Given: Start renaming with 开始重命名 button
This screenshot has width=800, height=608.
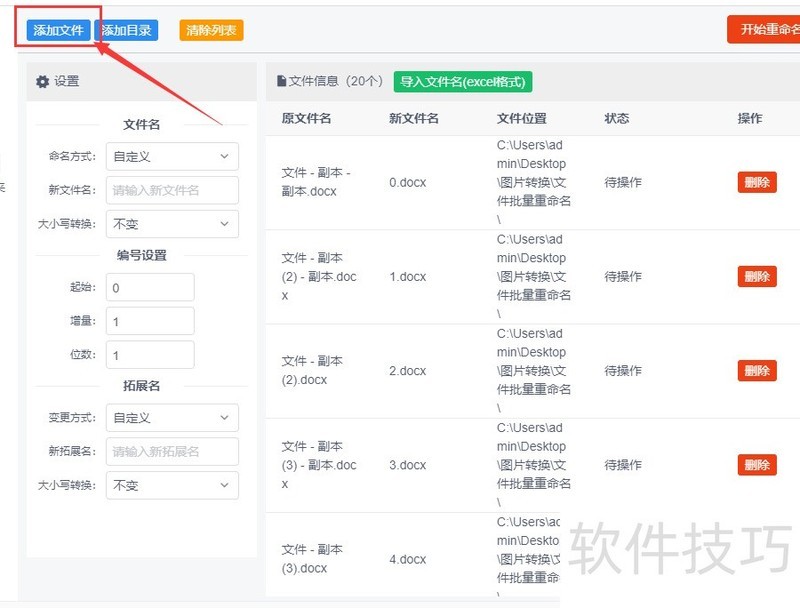Looking at the screenshot, I should pos(765,29).
